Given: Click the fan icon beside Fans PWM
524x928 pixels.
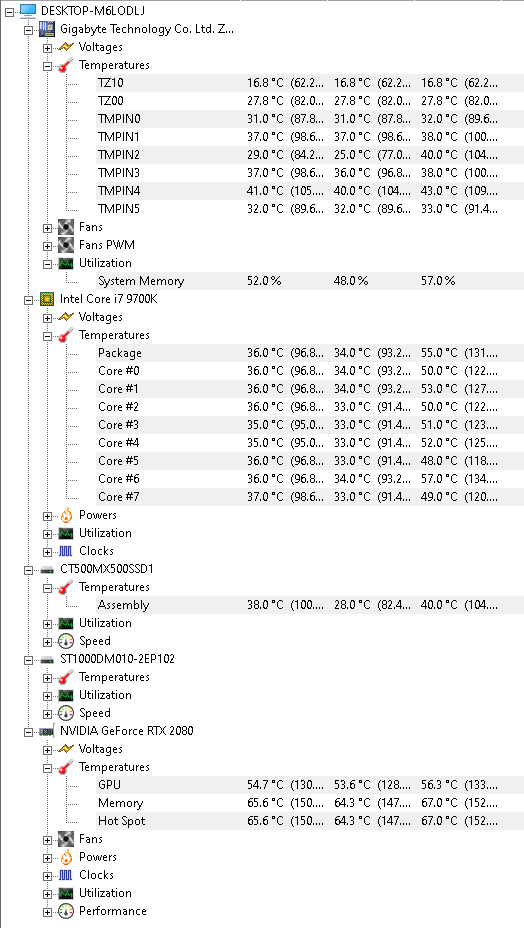Looking at the screenshot, I should [x=66, y=245].
